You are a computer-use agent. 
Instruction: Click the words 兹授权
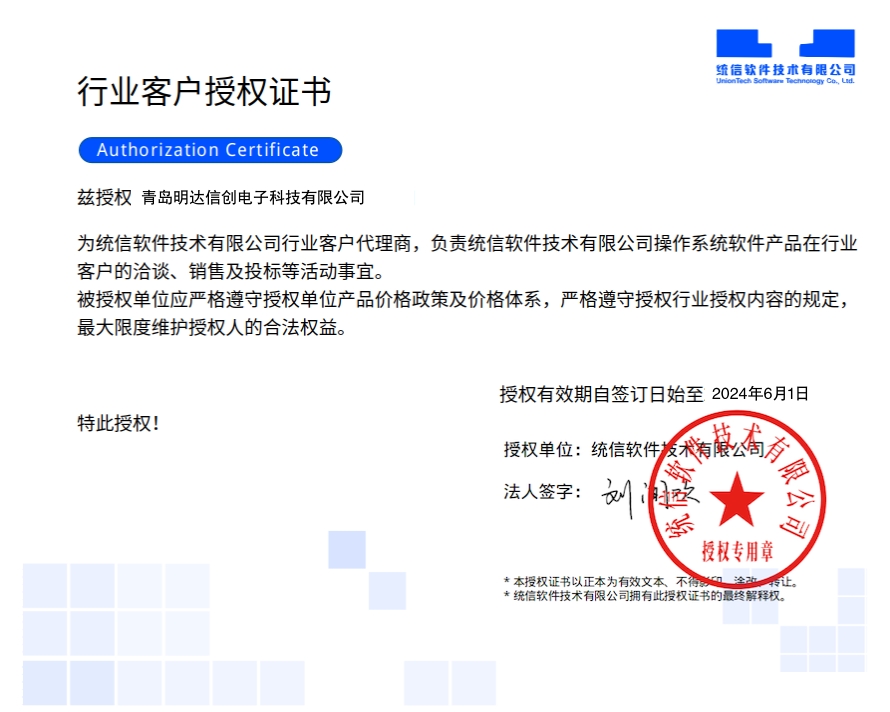[104, 198]
